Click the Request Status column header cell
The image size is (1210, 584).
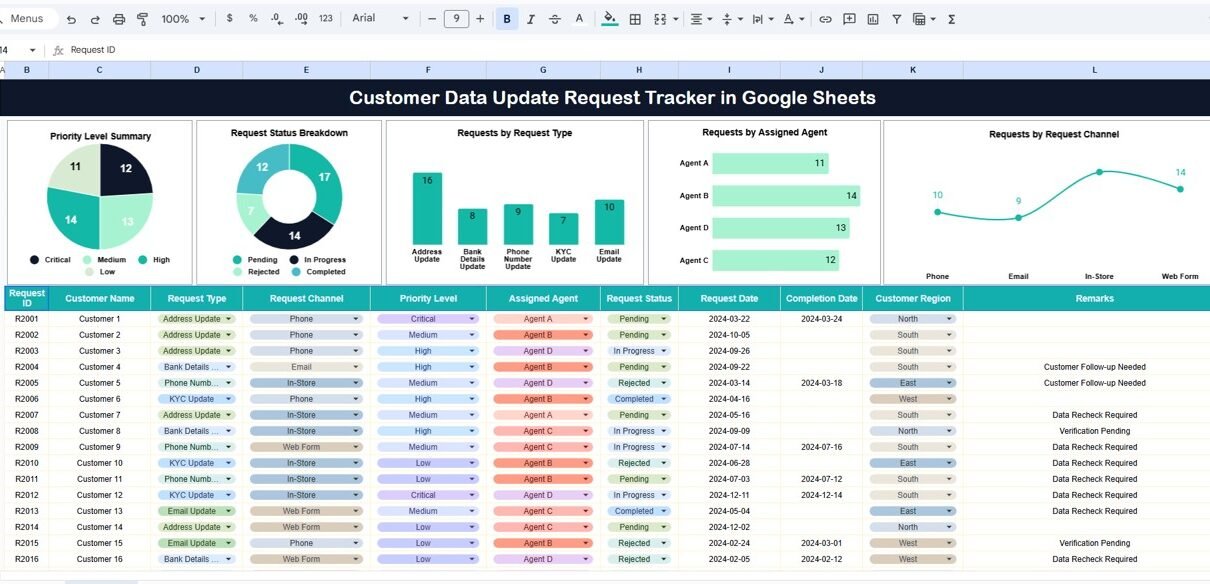(x=639, y=298)
